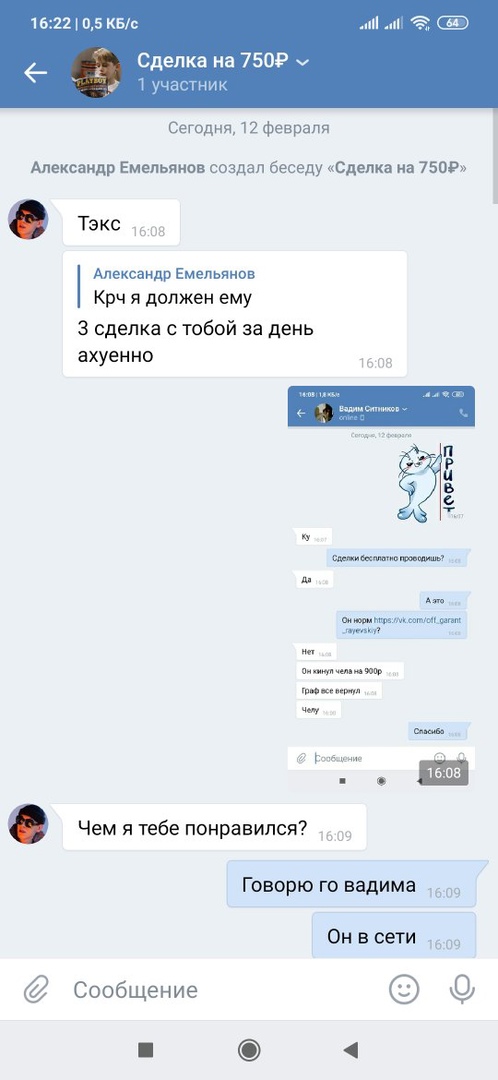Open quoted author Александр Емельянов name
This screenshot has height=1080, width=498.
pos(174,273)
